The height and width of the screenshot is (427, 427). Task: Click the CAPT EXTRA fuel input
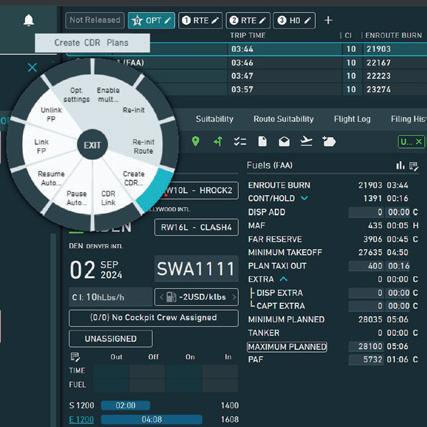point(366,306)
